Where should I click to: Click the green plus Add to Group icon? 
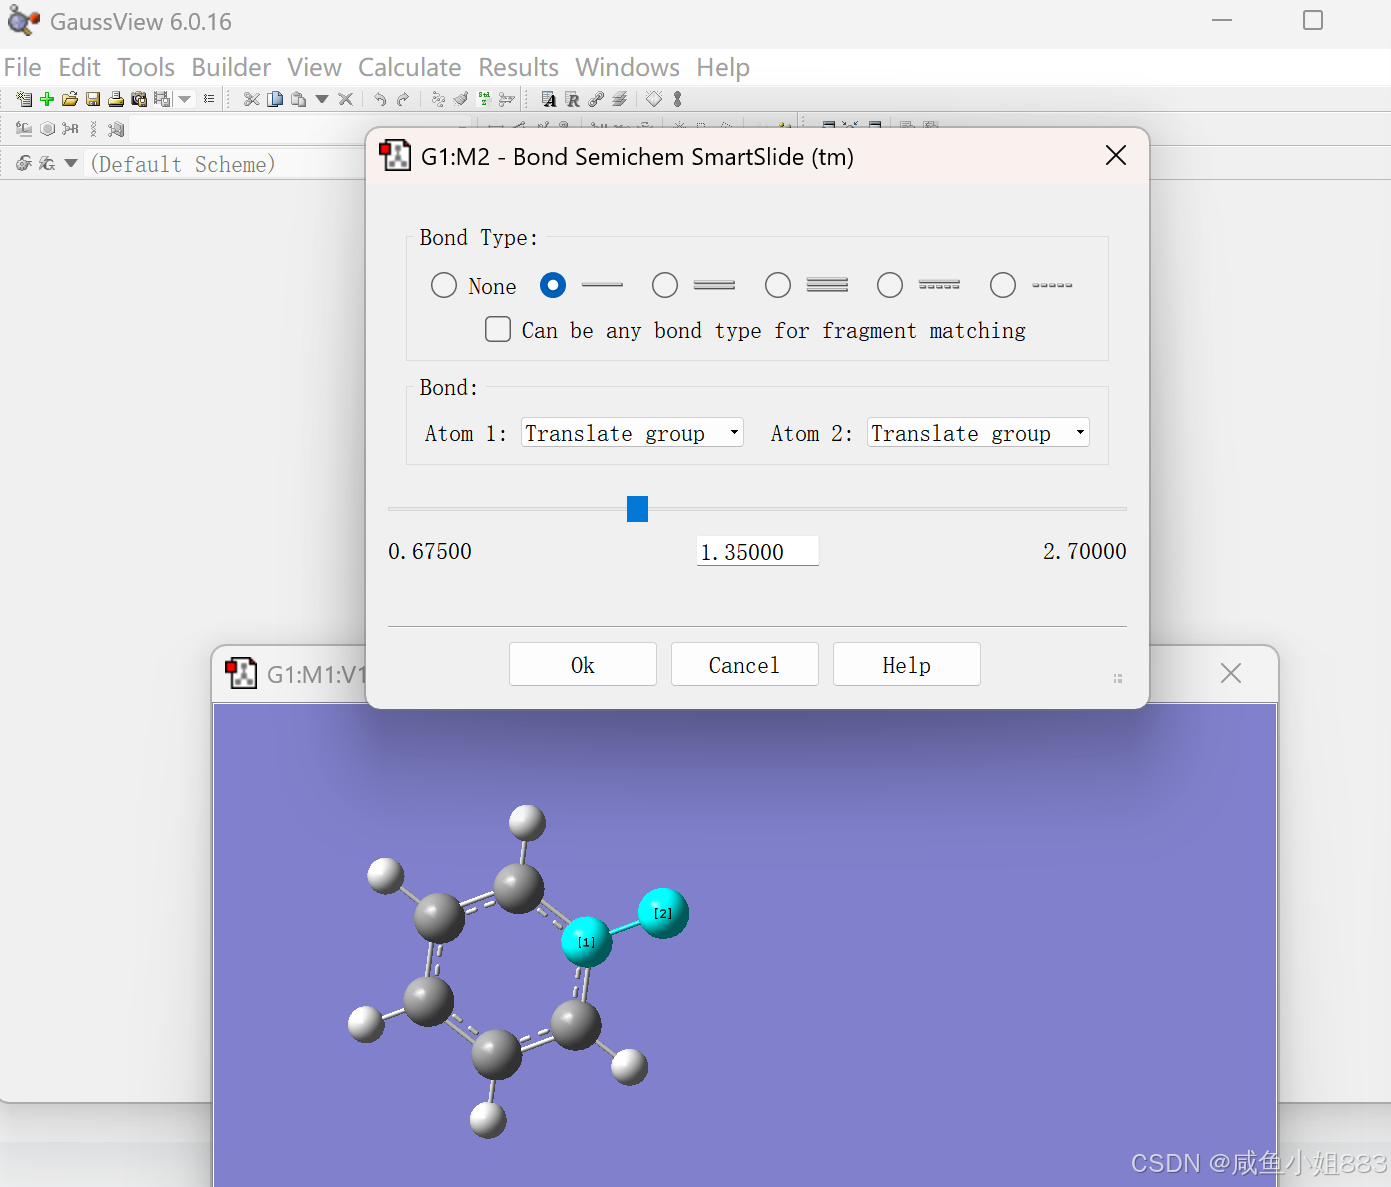coord(46,99)
